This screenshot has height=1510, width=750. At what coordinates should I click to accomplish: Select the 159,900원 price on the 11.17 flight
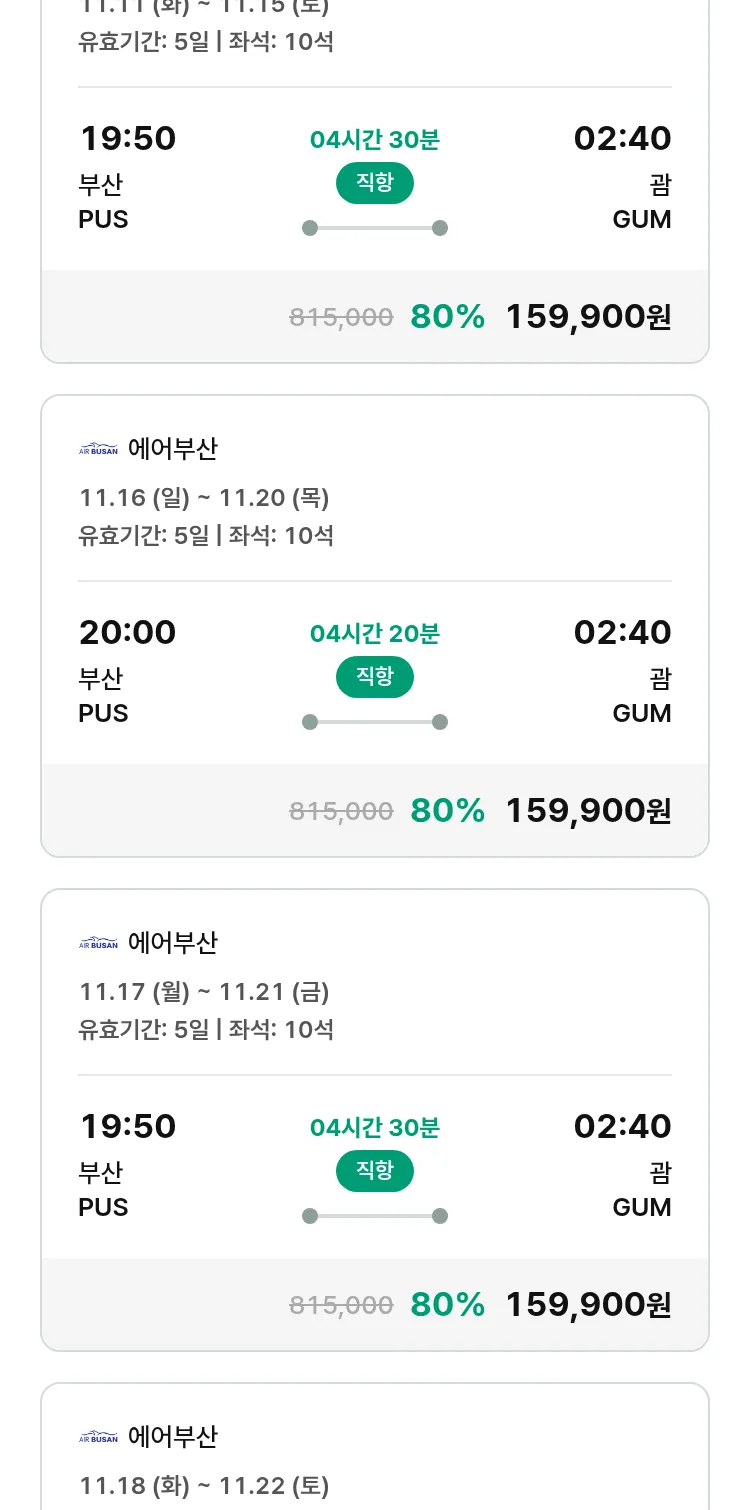588,1304
